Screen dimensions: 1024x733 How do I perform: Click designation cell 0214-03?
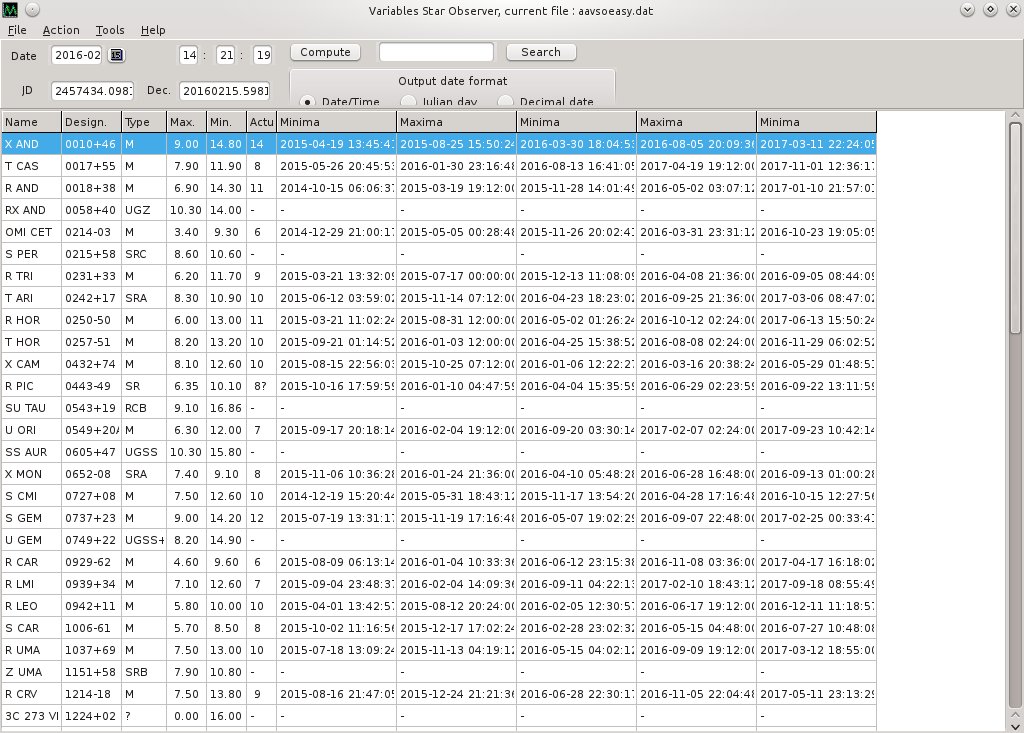tap(91, 232)
